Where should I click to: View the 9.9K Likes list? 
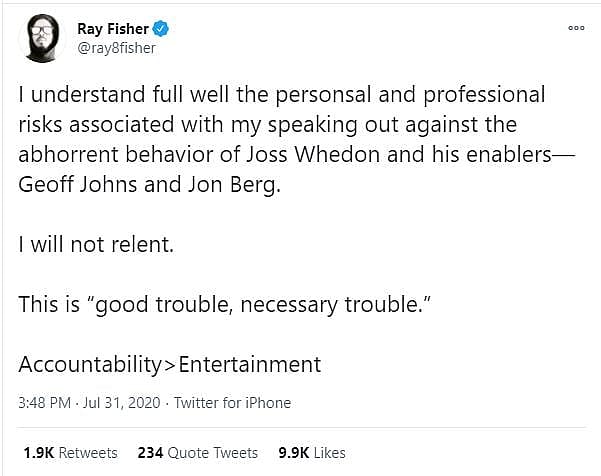[x=313, y=453]
